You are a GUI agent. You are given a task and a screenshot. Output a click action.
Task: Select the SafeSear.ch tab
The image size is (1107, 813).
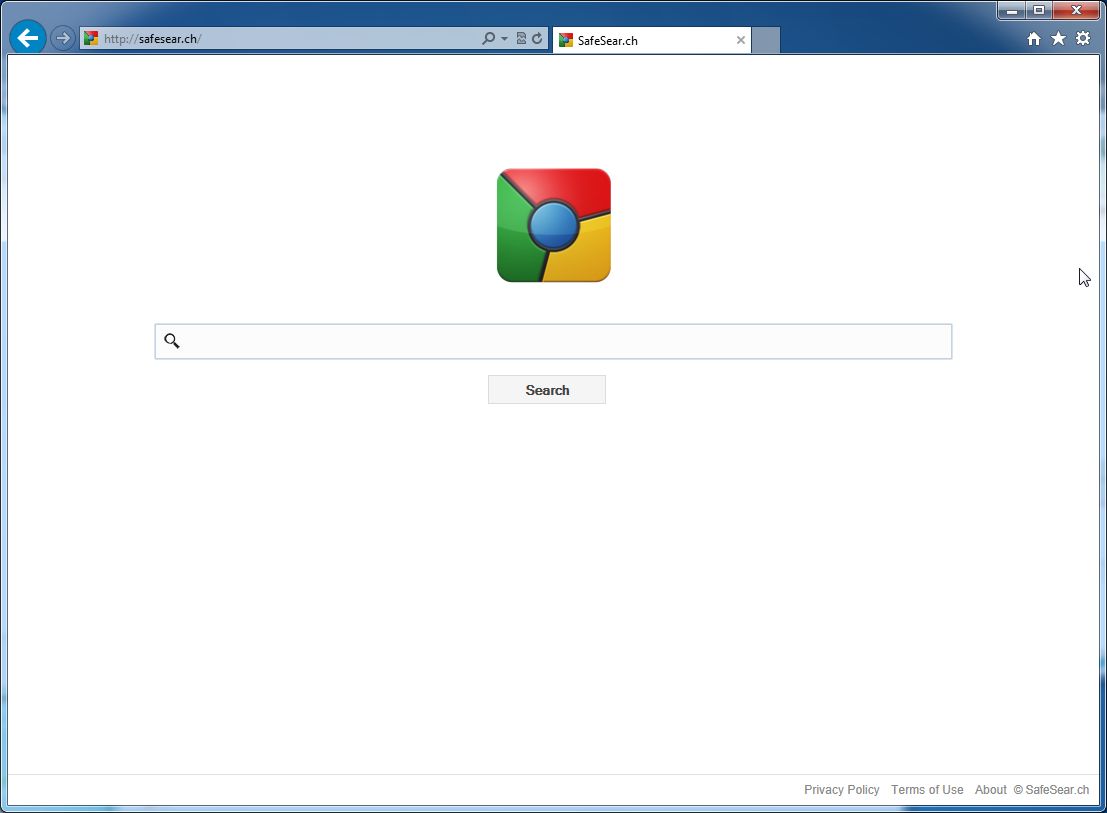coord(640,40)
